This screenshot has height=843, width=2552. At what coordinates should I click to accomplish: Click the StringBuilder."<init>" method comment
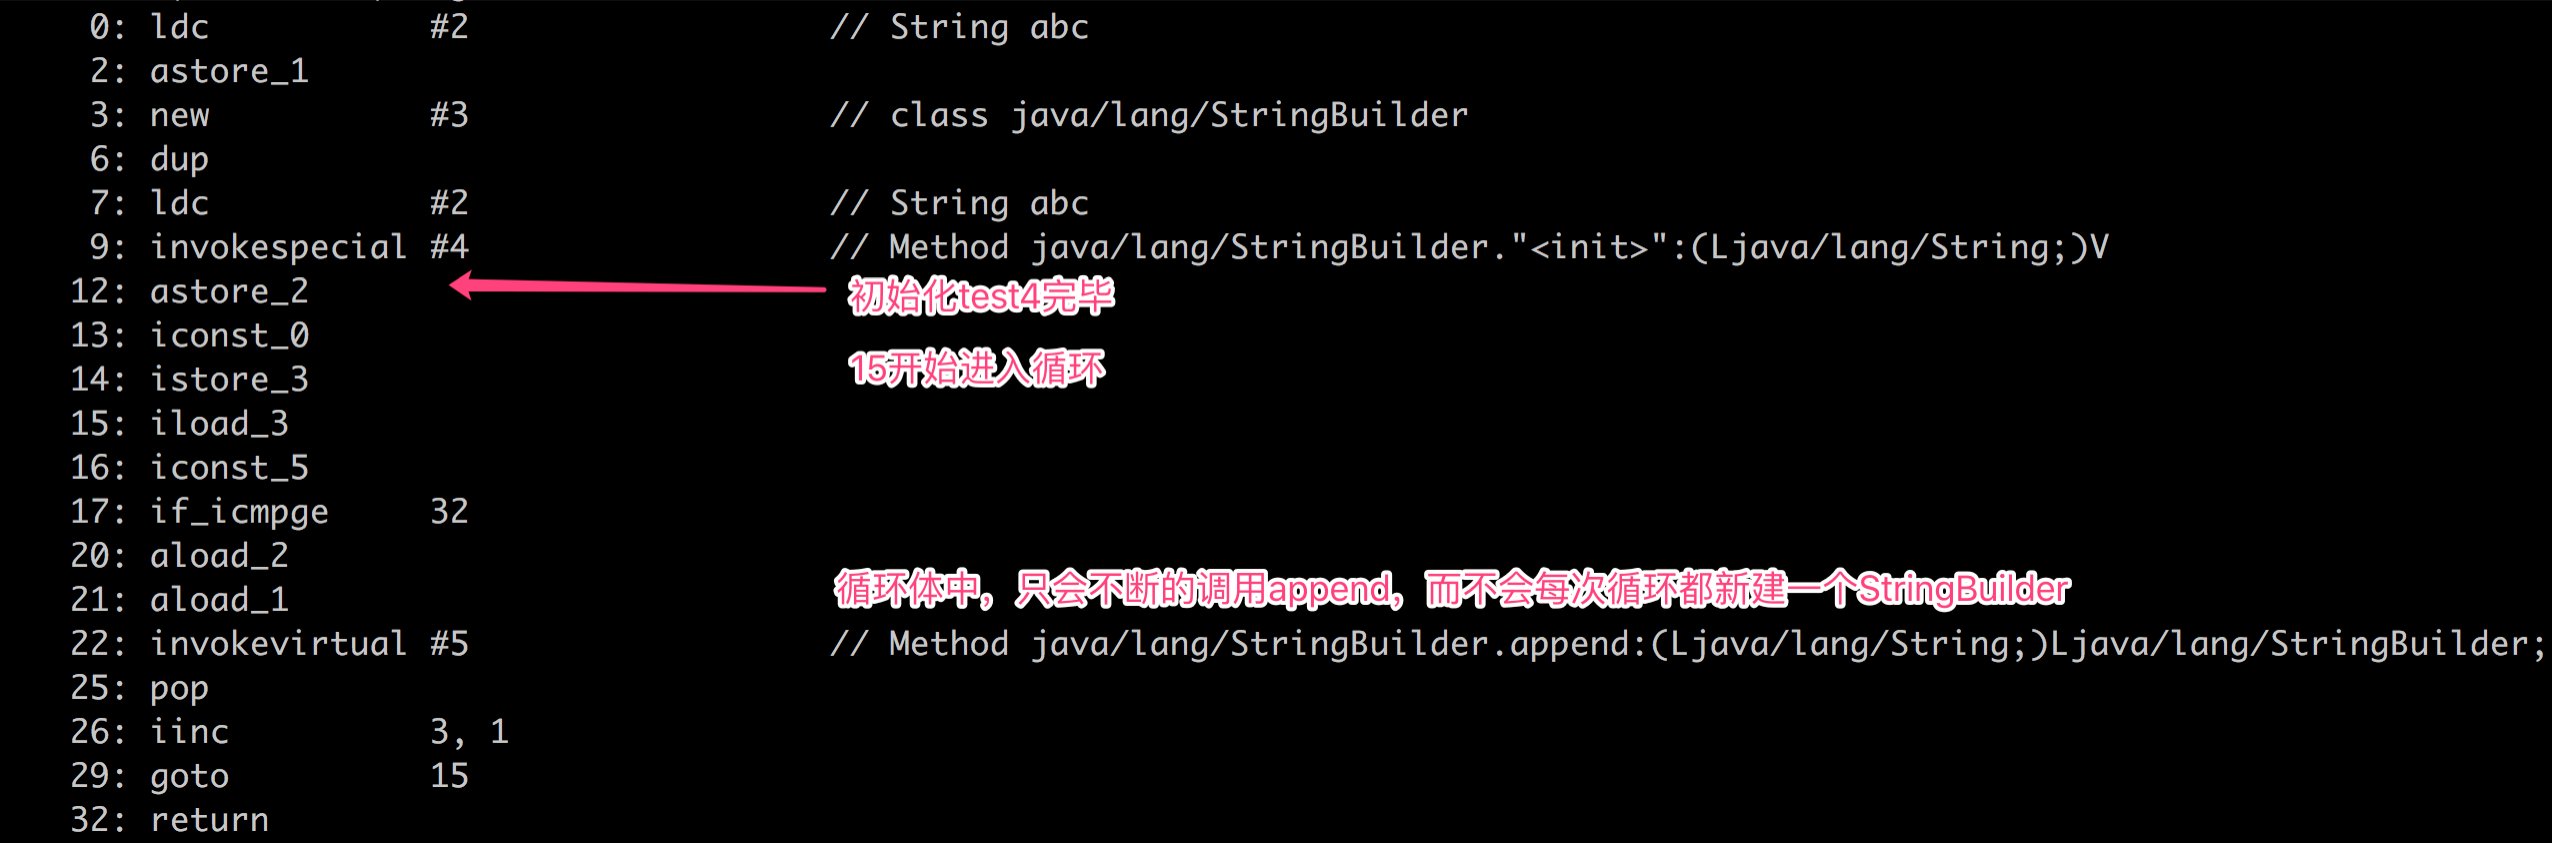(x=1470, y=247)
